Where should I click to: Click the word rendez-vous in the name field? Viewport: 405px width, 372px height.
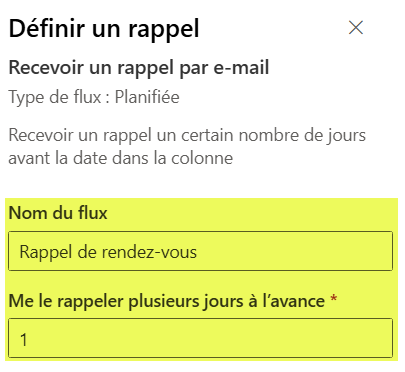point(149,252)
